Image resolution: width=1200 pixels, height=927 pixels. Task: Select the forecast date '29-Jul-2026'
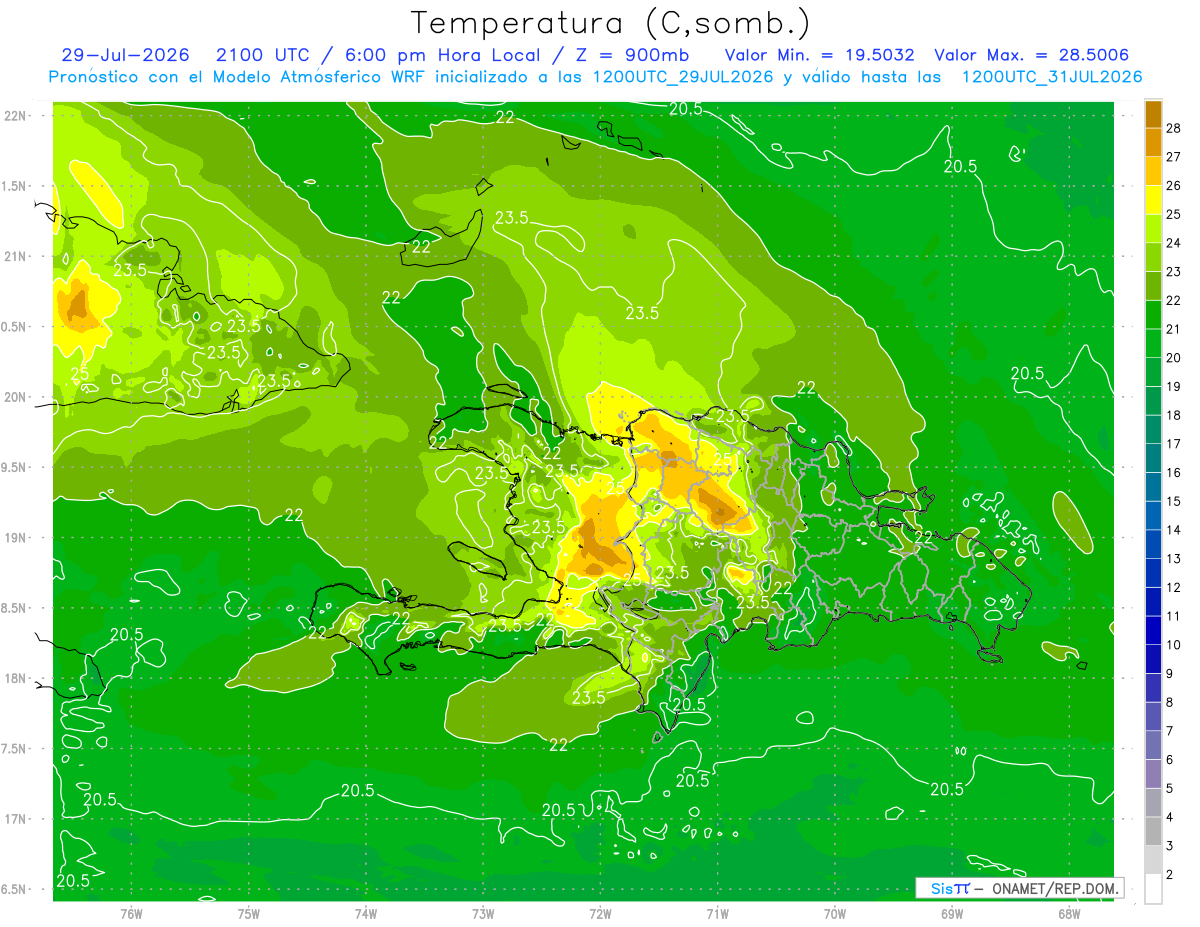125,55
